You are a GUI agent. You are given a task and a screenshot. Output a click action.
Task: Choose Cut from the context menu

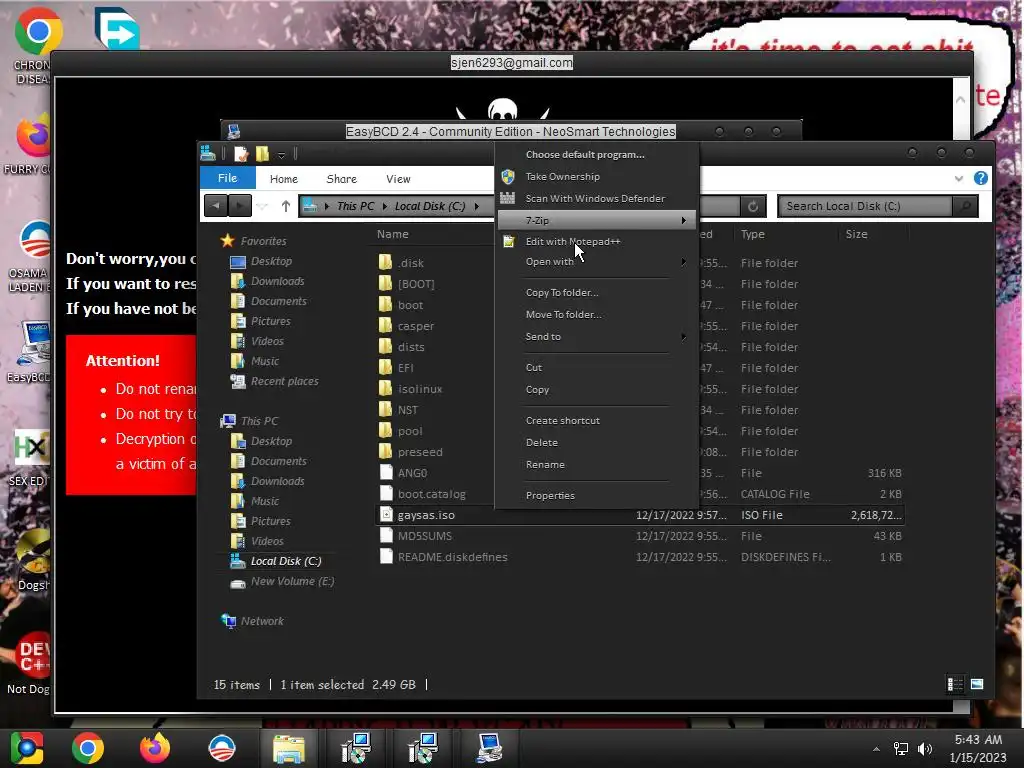click(x=534, y=367)
